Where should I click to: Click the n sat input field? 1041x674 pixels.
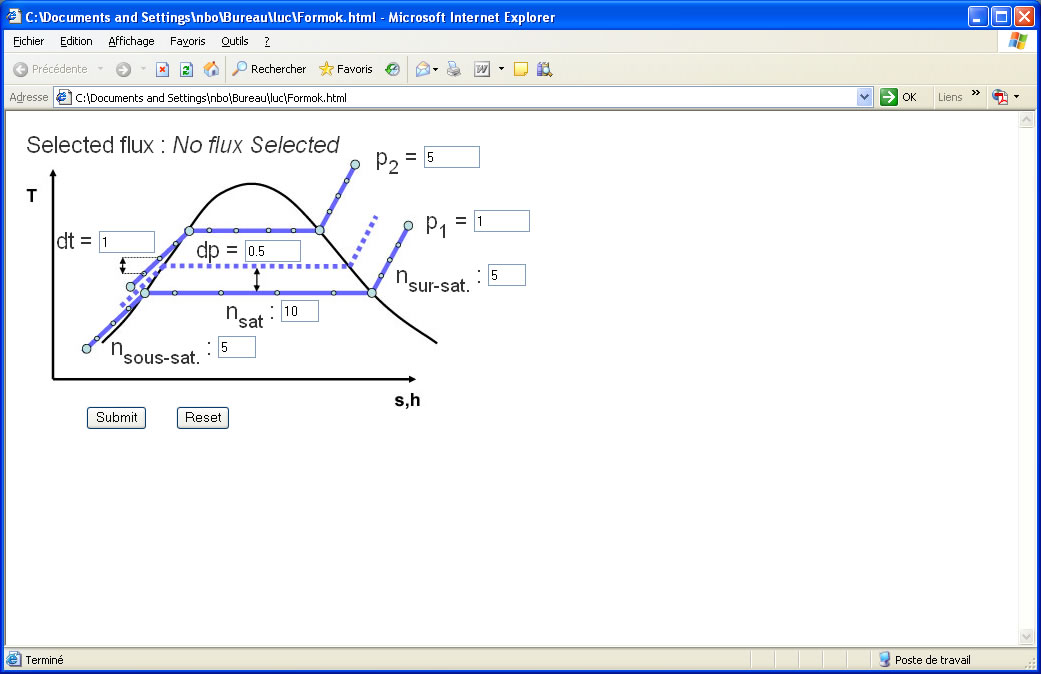[x=299, y=311]
